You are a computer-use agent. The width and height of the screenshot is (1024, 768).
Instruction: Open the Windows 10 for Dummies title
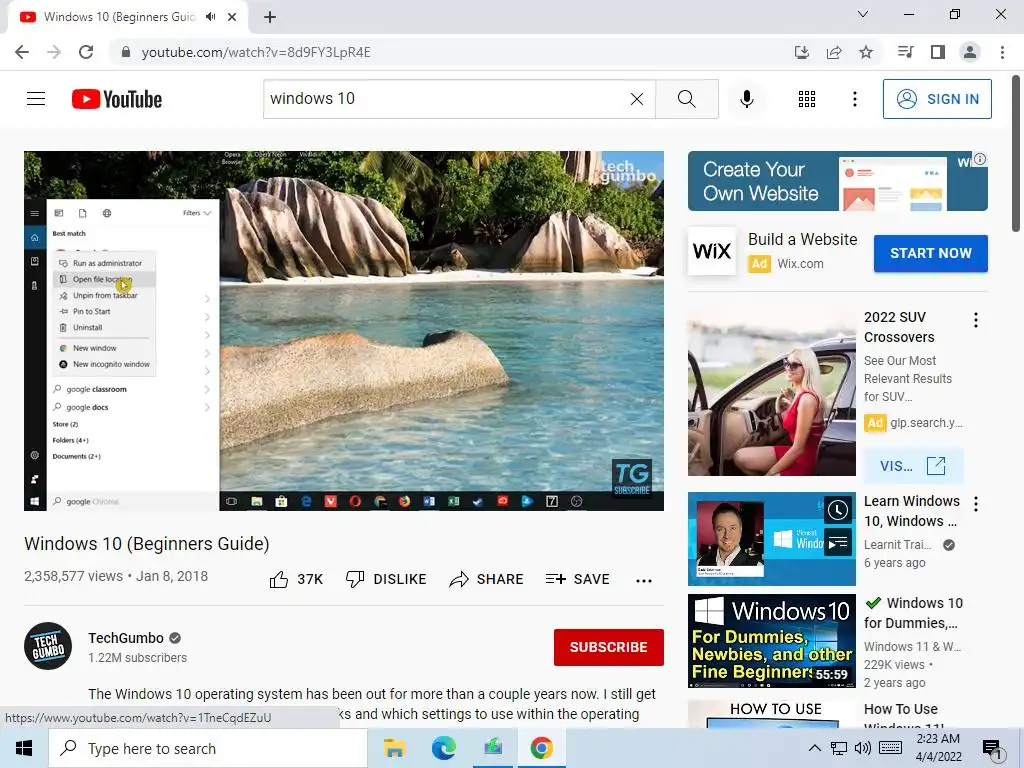913,613
